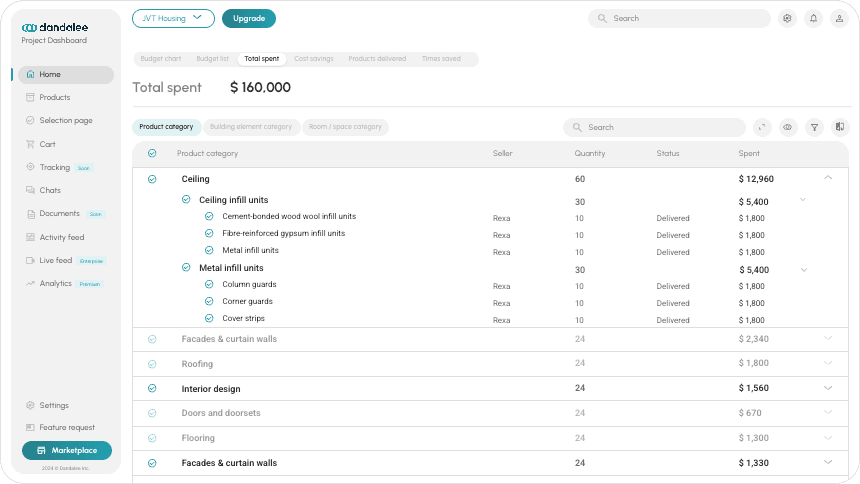Image resolution: width=860 pixels, height=484 pixels.
Task: Toggle the Interior design row checkbox
Action: pos(152,388)
